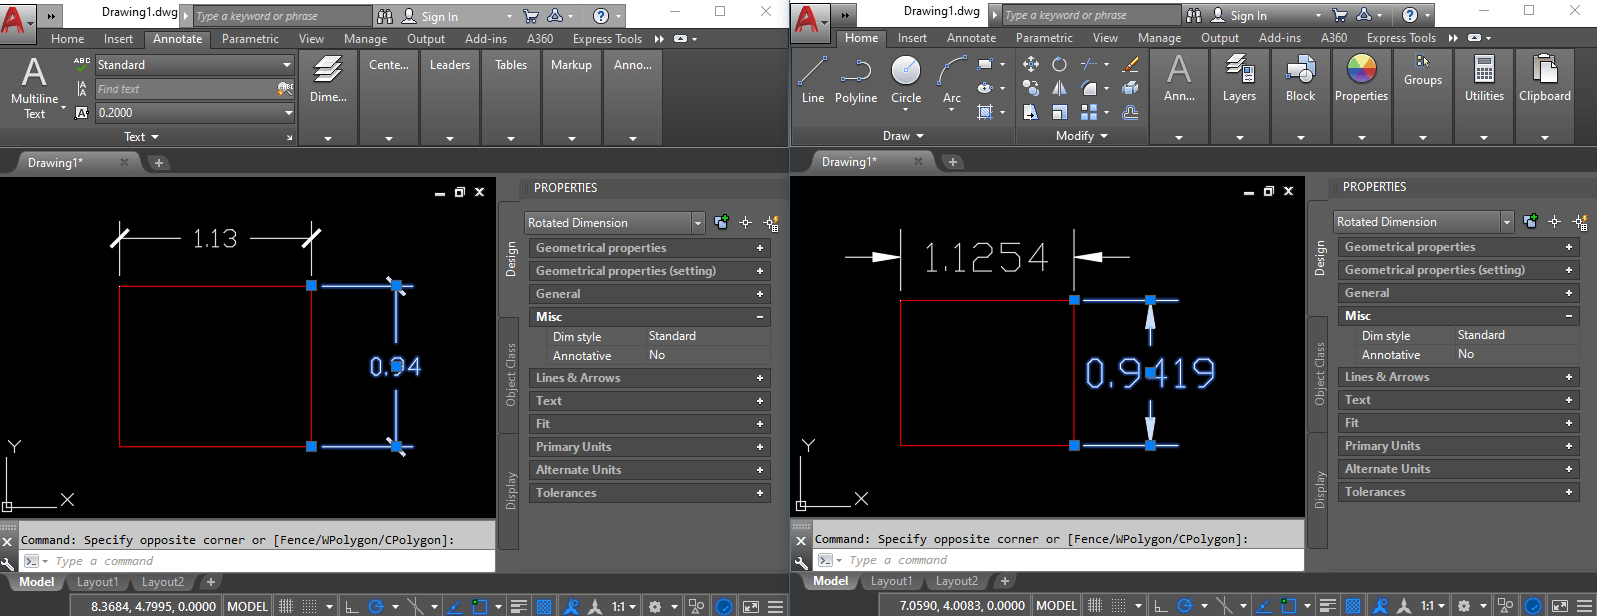Open the Parametric tab in right window
The width and height of the screenshot is (1597, 616).
[x=1044, y=38]
